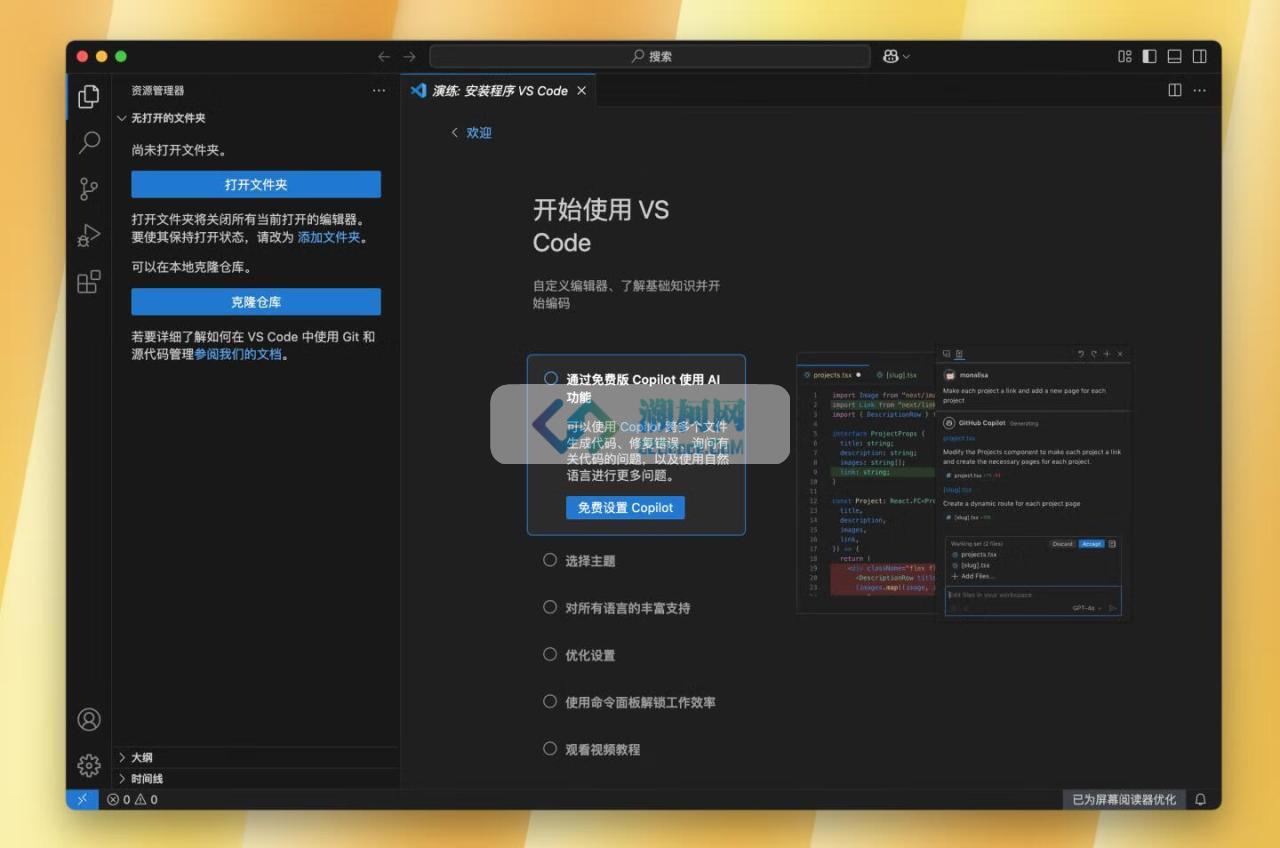Click the Copilot preview screenshot
This screenshot has height=848, width=1280.
pos(966,483)
